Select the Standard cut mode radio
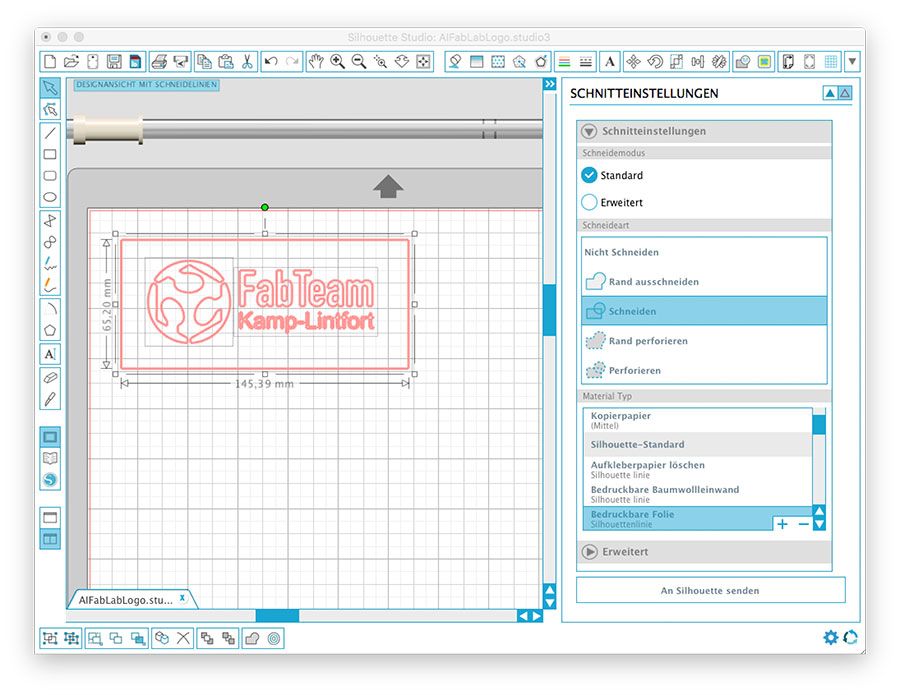Screen dimensions: 900x695 (x=589, y=175)
